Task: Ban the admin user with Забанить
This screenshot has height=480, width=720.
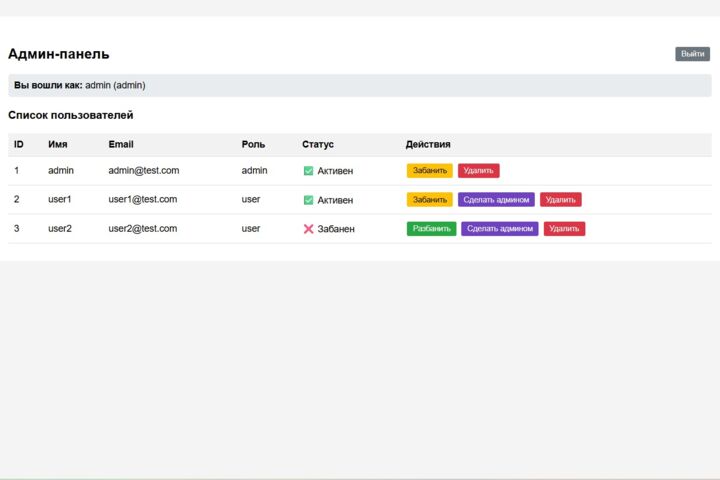Action: tap(429, 170)
